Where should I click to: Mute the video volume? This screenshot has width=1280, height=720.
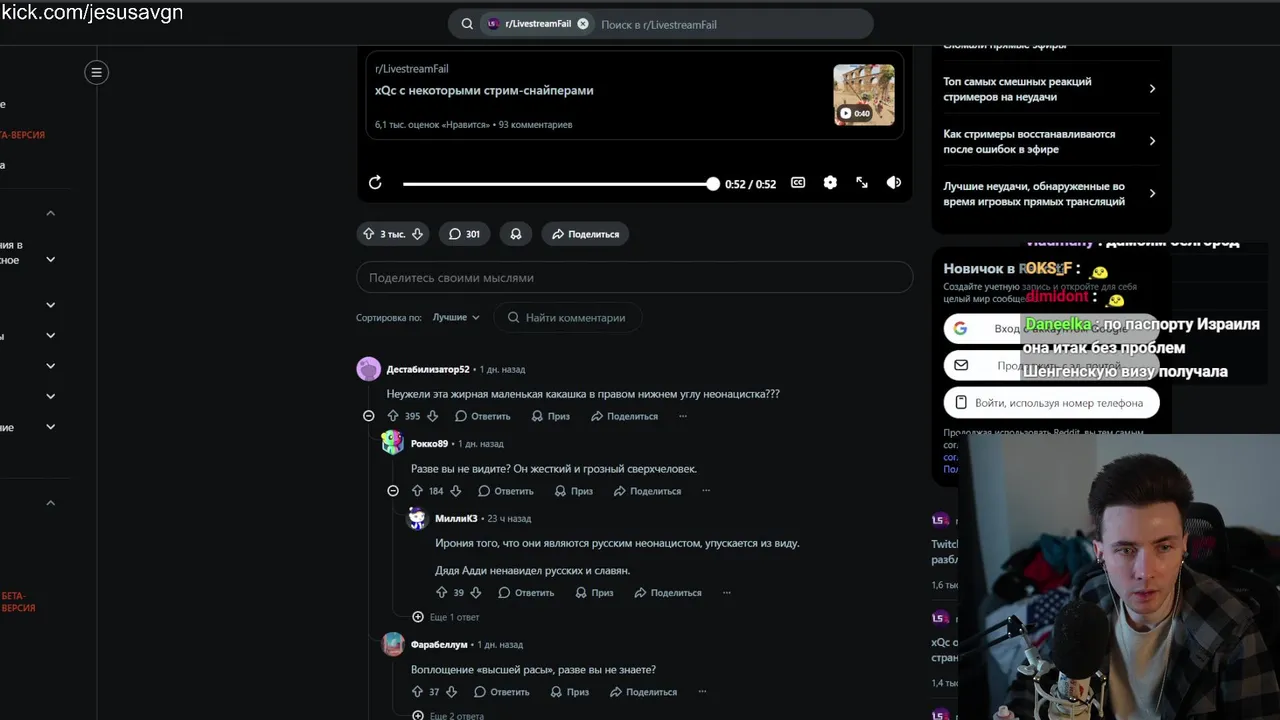coord(894,183)
